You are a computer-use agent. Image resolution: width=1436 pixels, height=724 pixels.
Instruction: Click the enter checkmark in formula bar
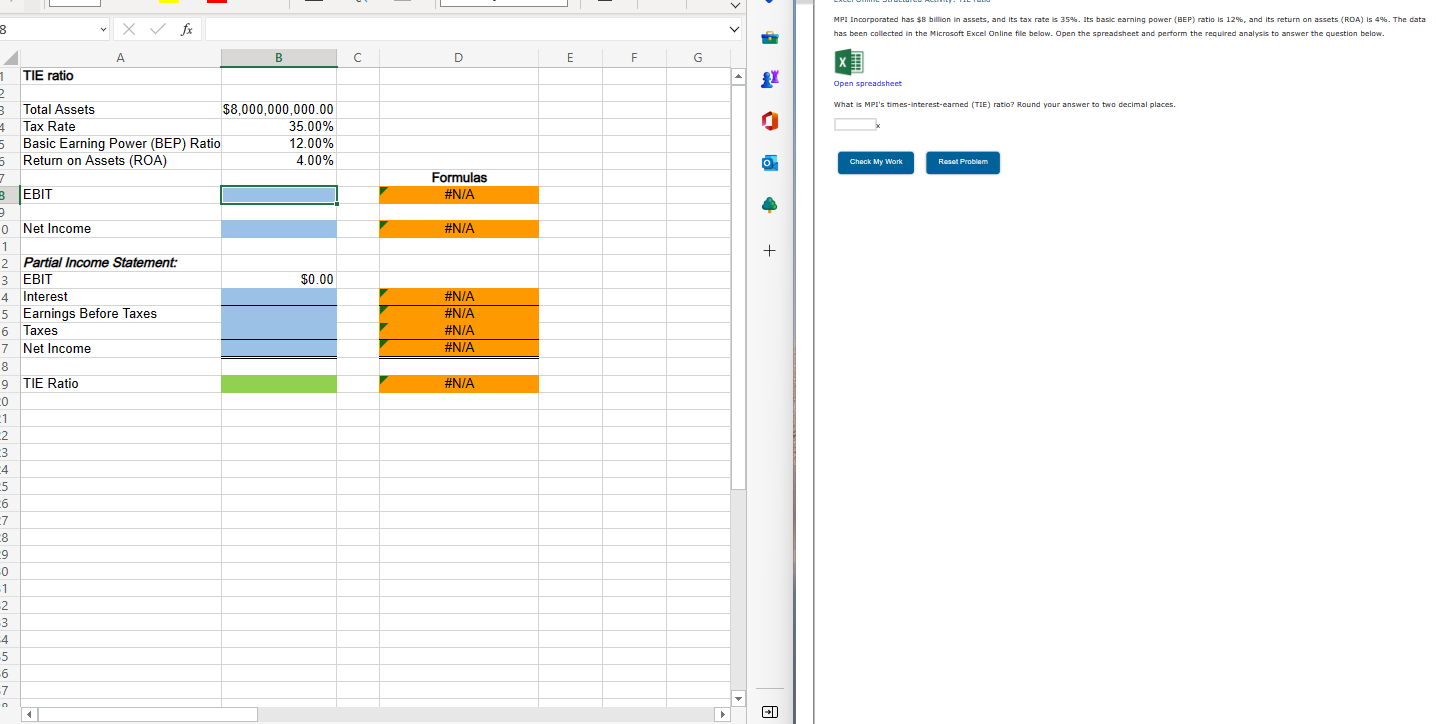pos(159,30)
